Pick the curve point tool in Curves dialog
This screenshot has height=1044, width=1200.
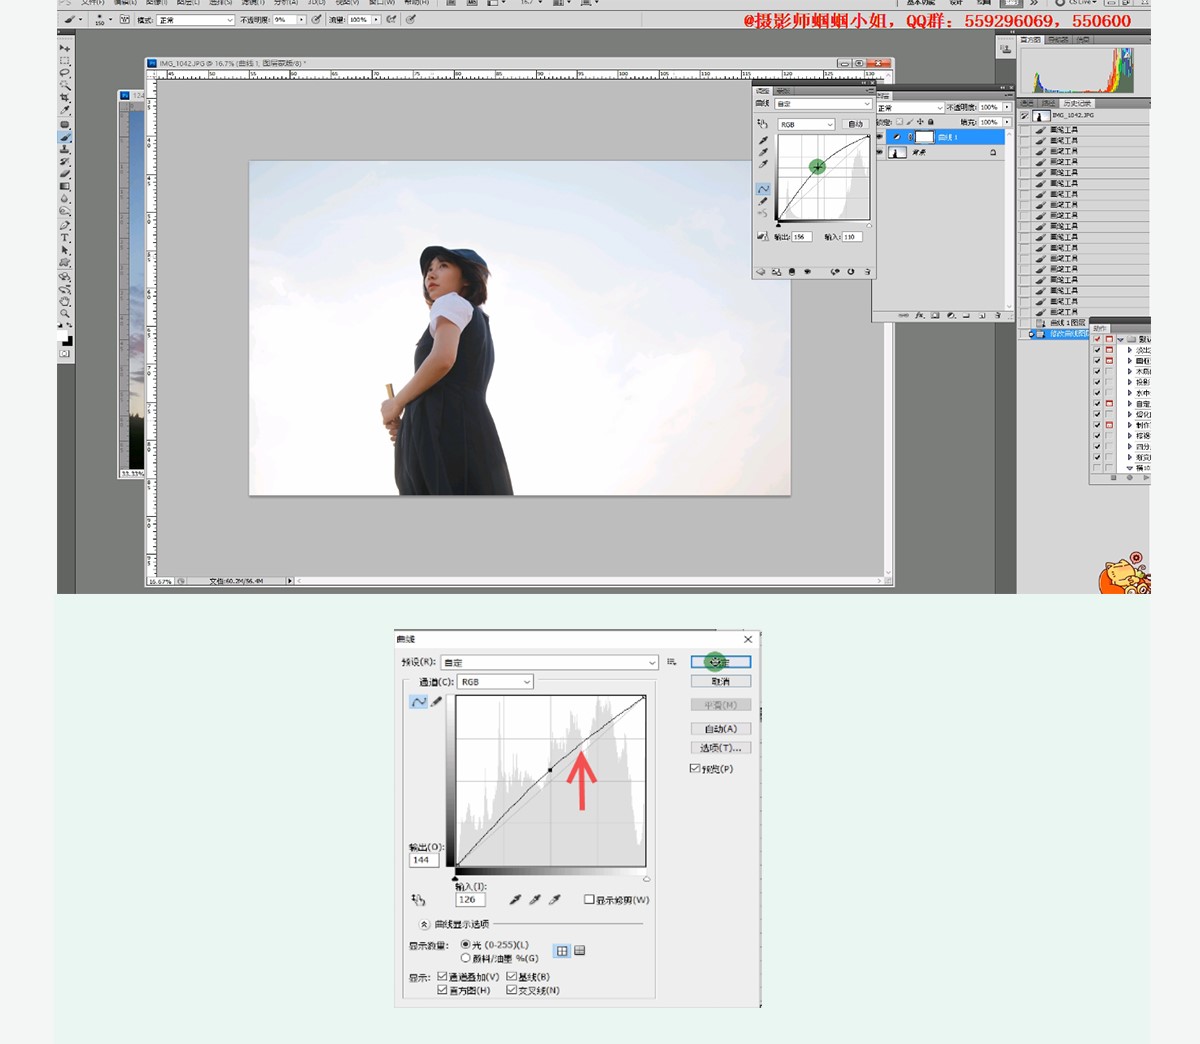[x=418, y=702]
